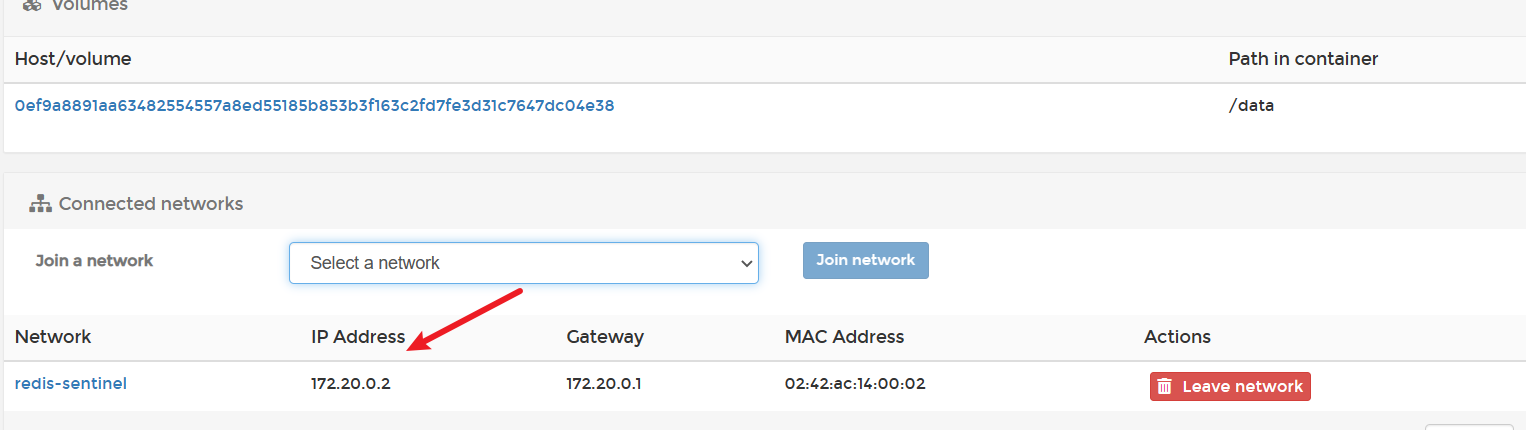Open the volume link starting with 0ef9a8891aa
1526x430 pixels.
tap(314, 105)
